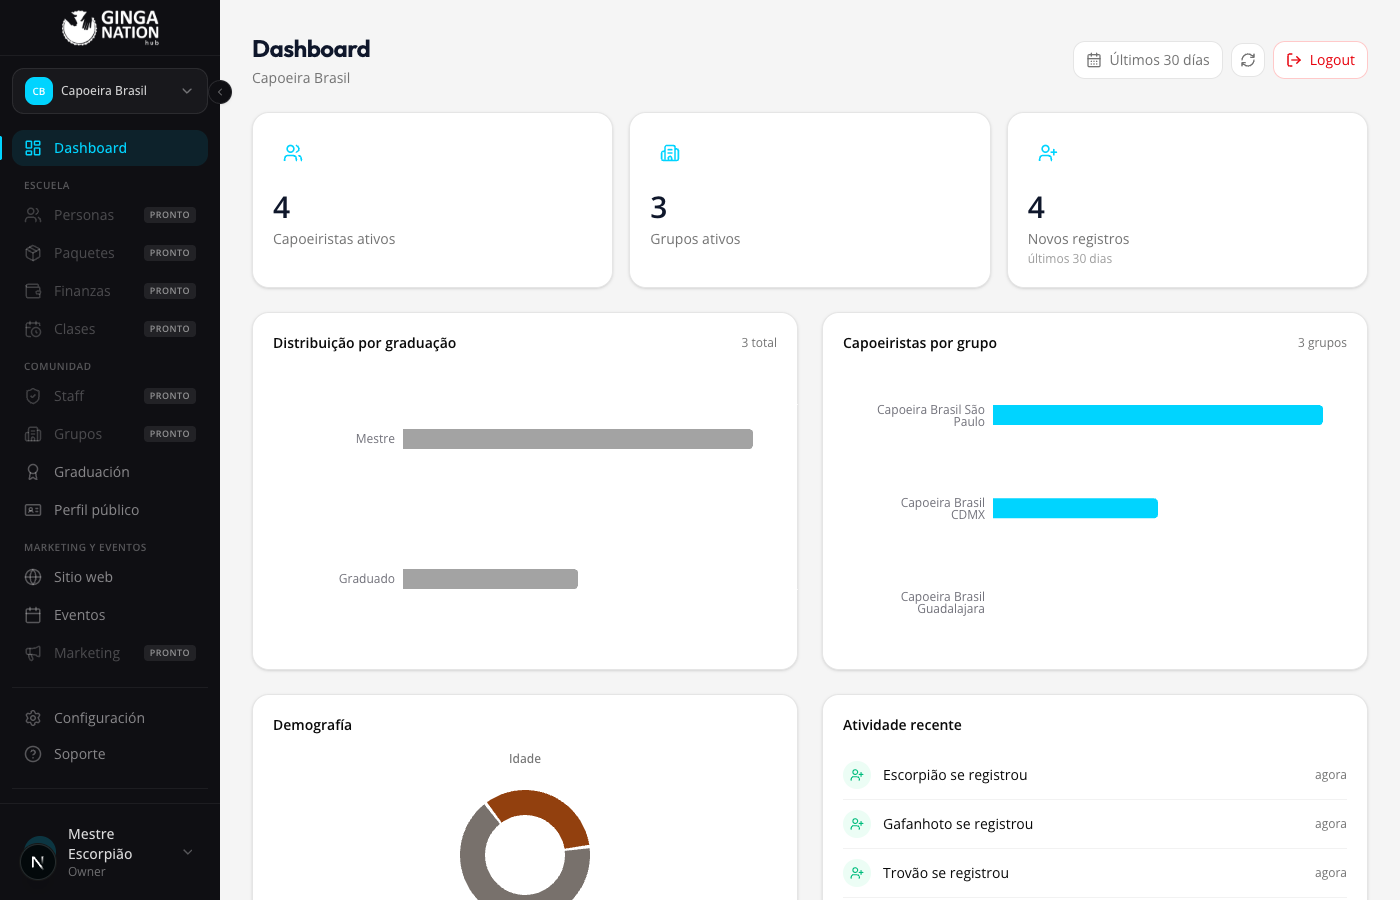Open Soporte in the sidebar
This screenshot has width=1400, height=900.
pos(110,754)
